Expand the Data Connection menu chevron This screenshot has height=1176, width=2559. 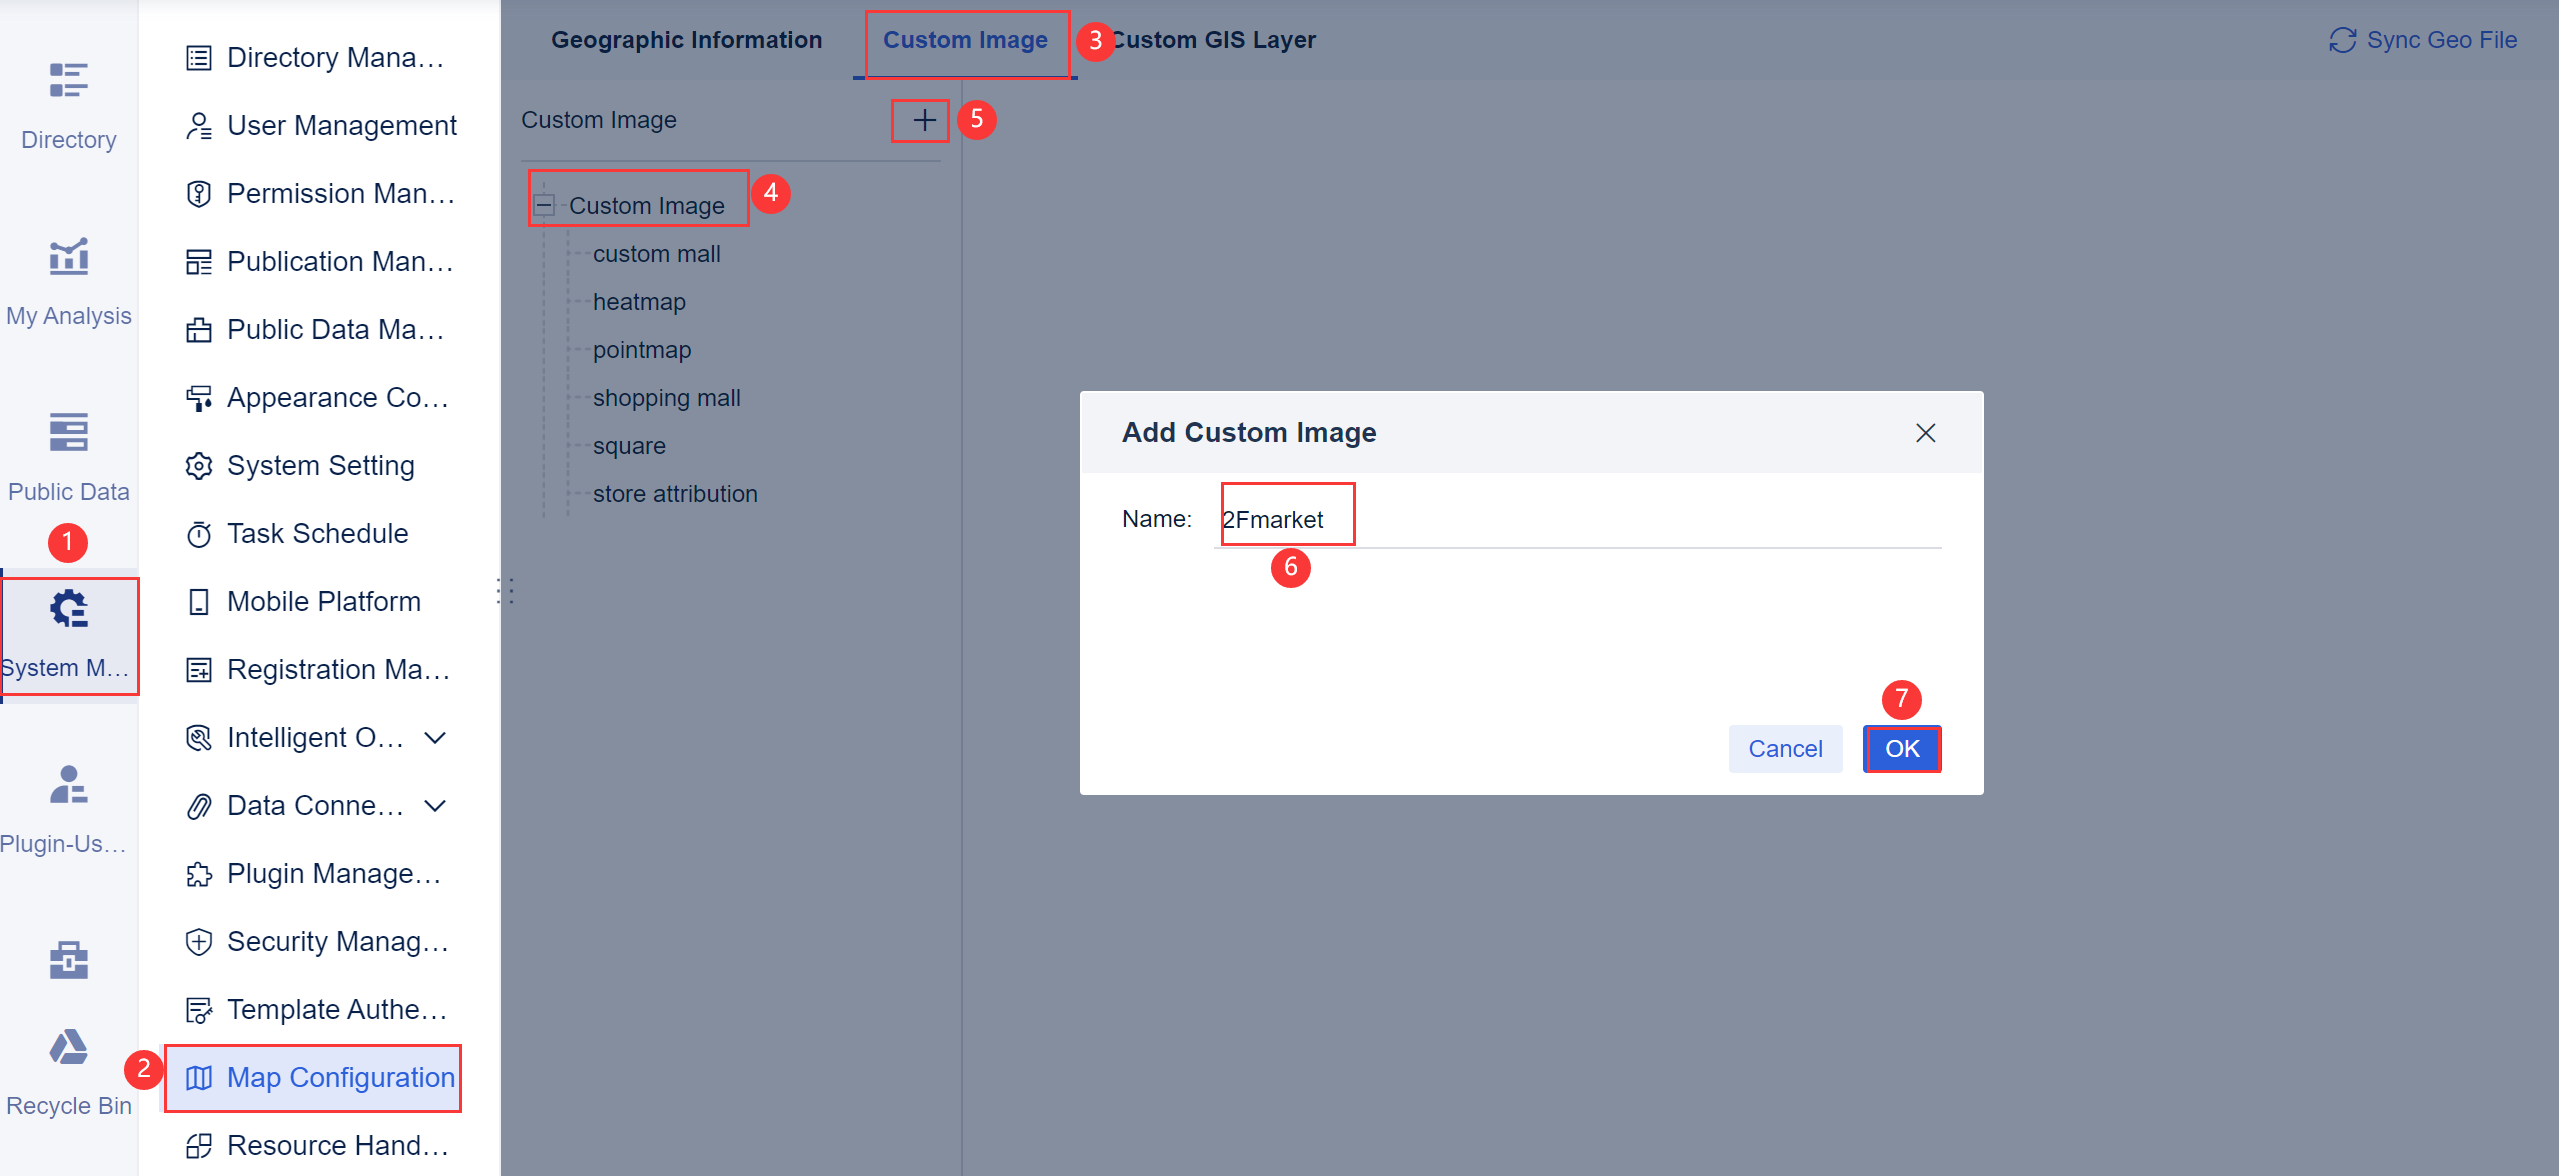[434, 805]
